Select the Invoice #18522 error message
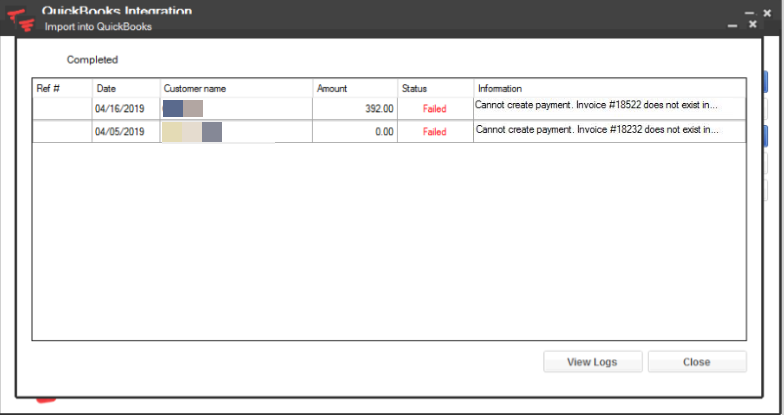784x415 pixels. 596,105
